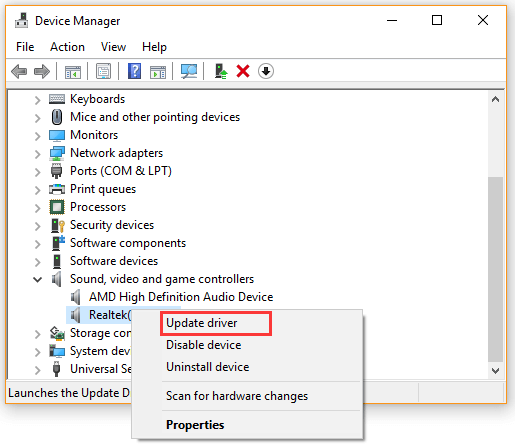Click the Back arrow toolbar icon

point(19,71)
